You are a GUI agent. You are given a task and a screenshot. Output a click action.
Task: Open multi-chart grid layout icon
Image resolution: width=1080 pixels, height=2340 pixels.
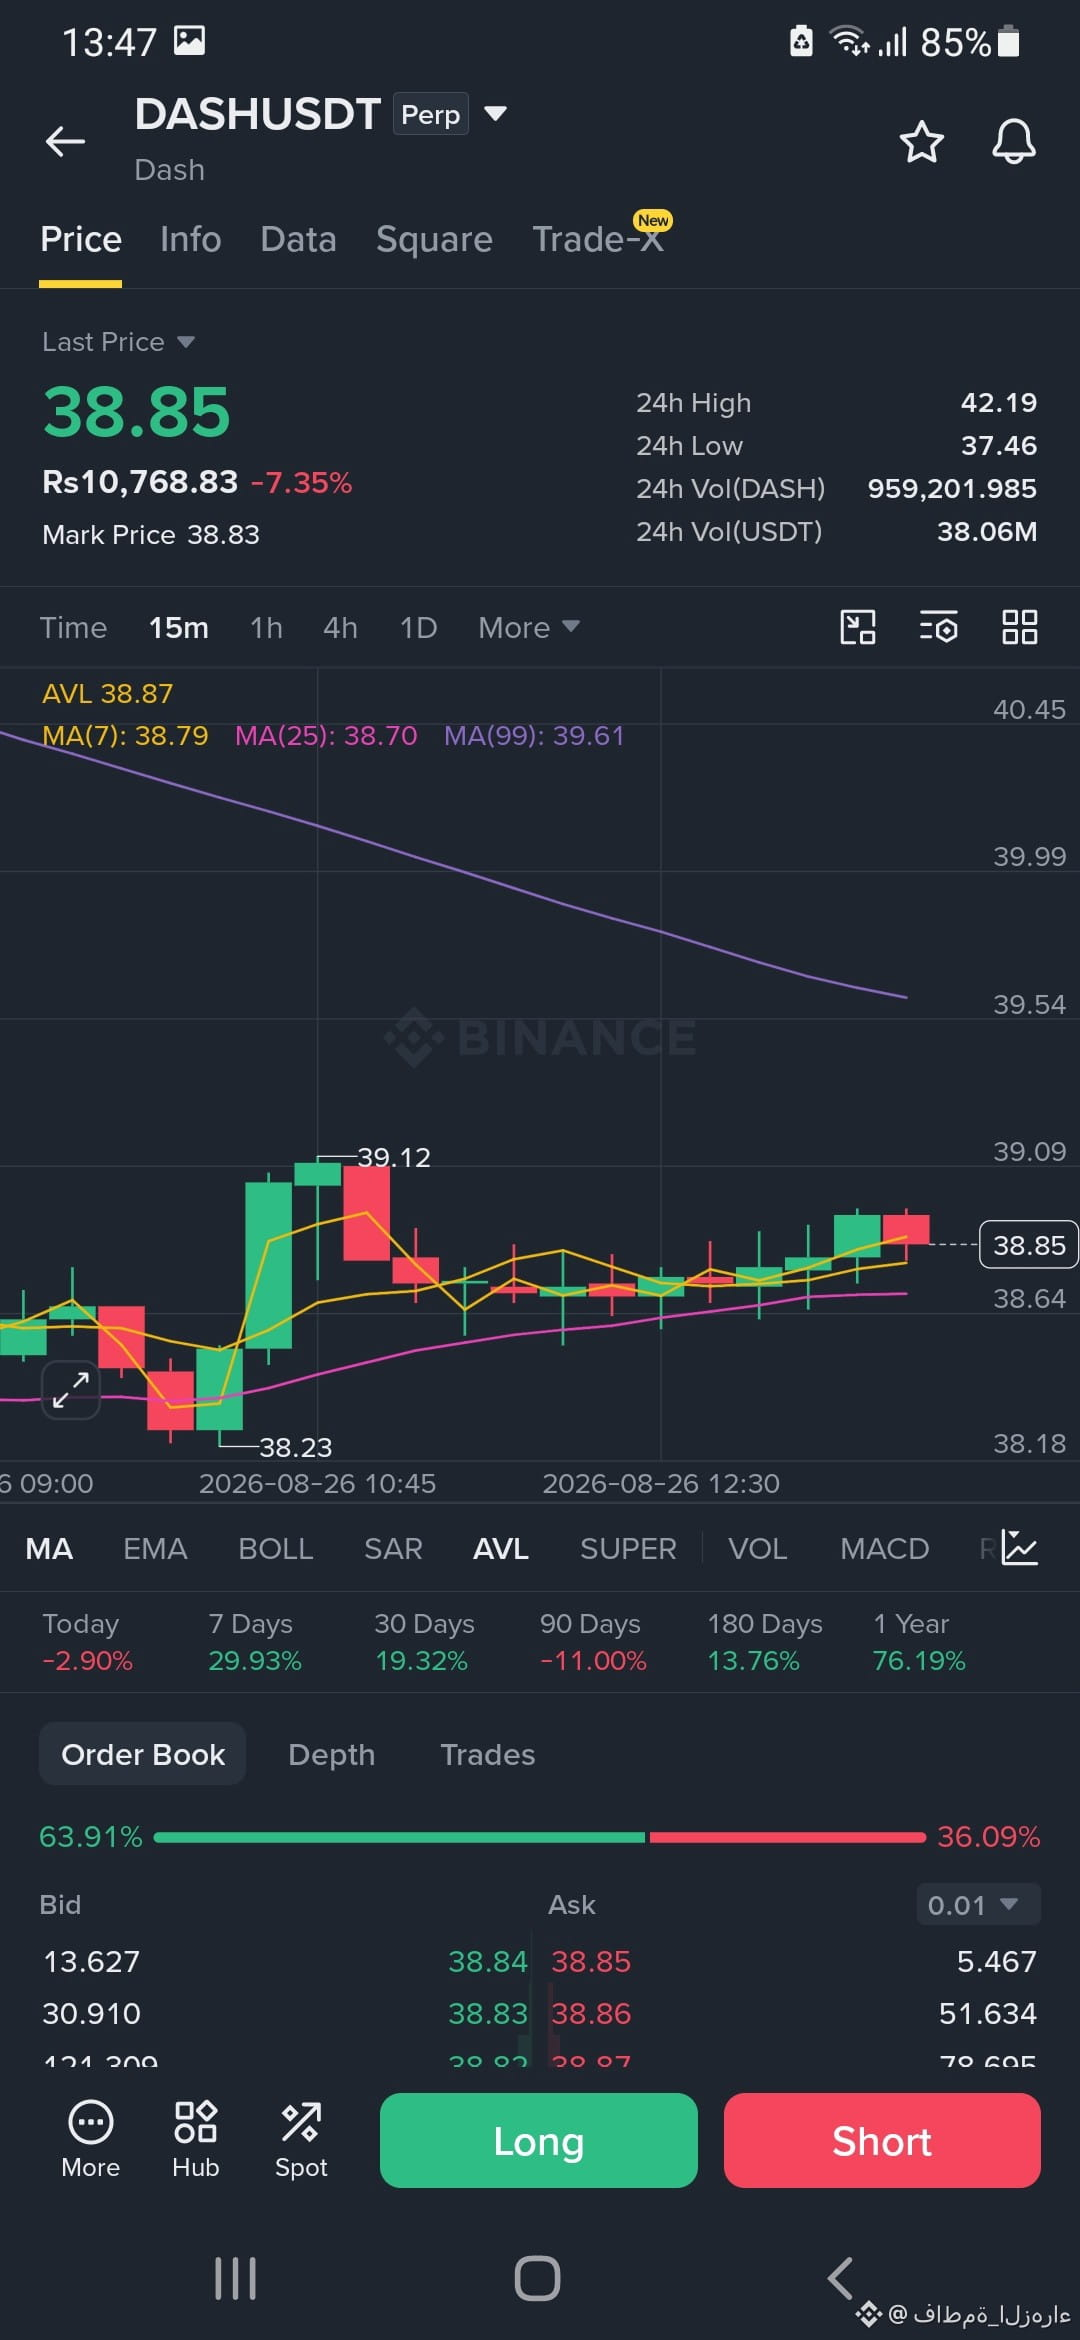point(1019,627)
